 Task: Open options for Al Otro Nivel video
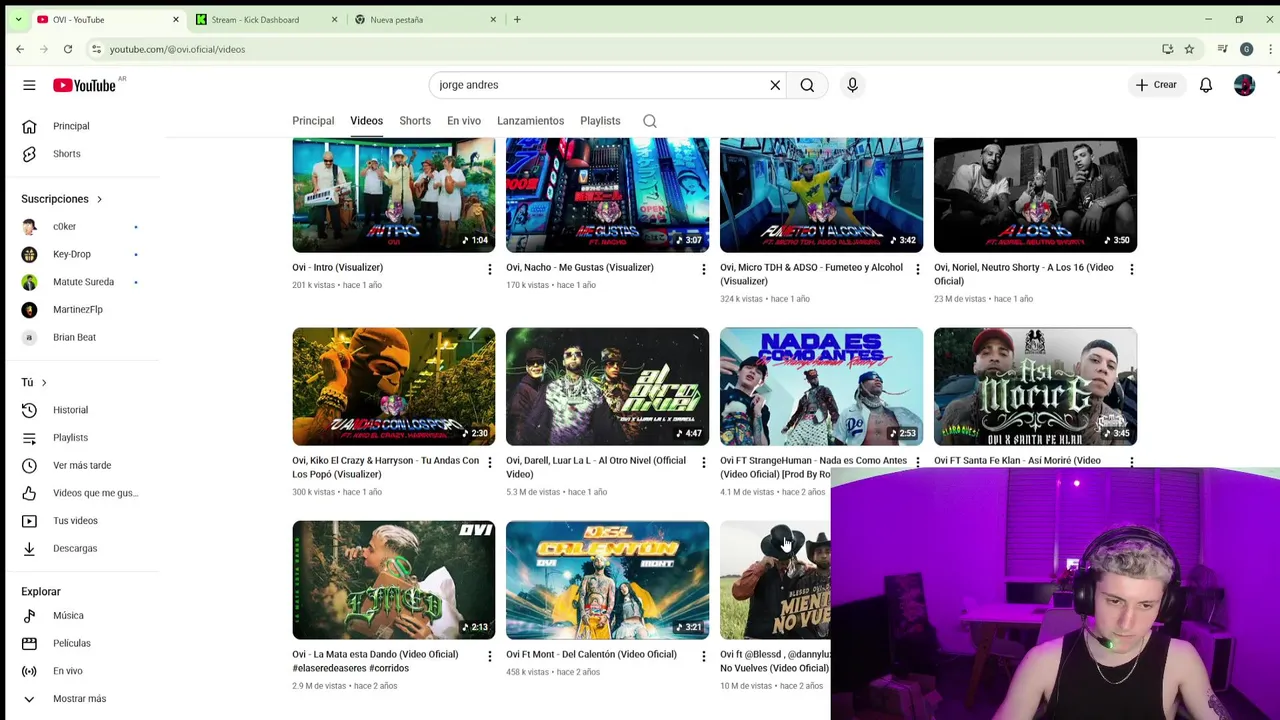[x=703, y=462]
